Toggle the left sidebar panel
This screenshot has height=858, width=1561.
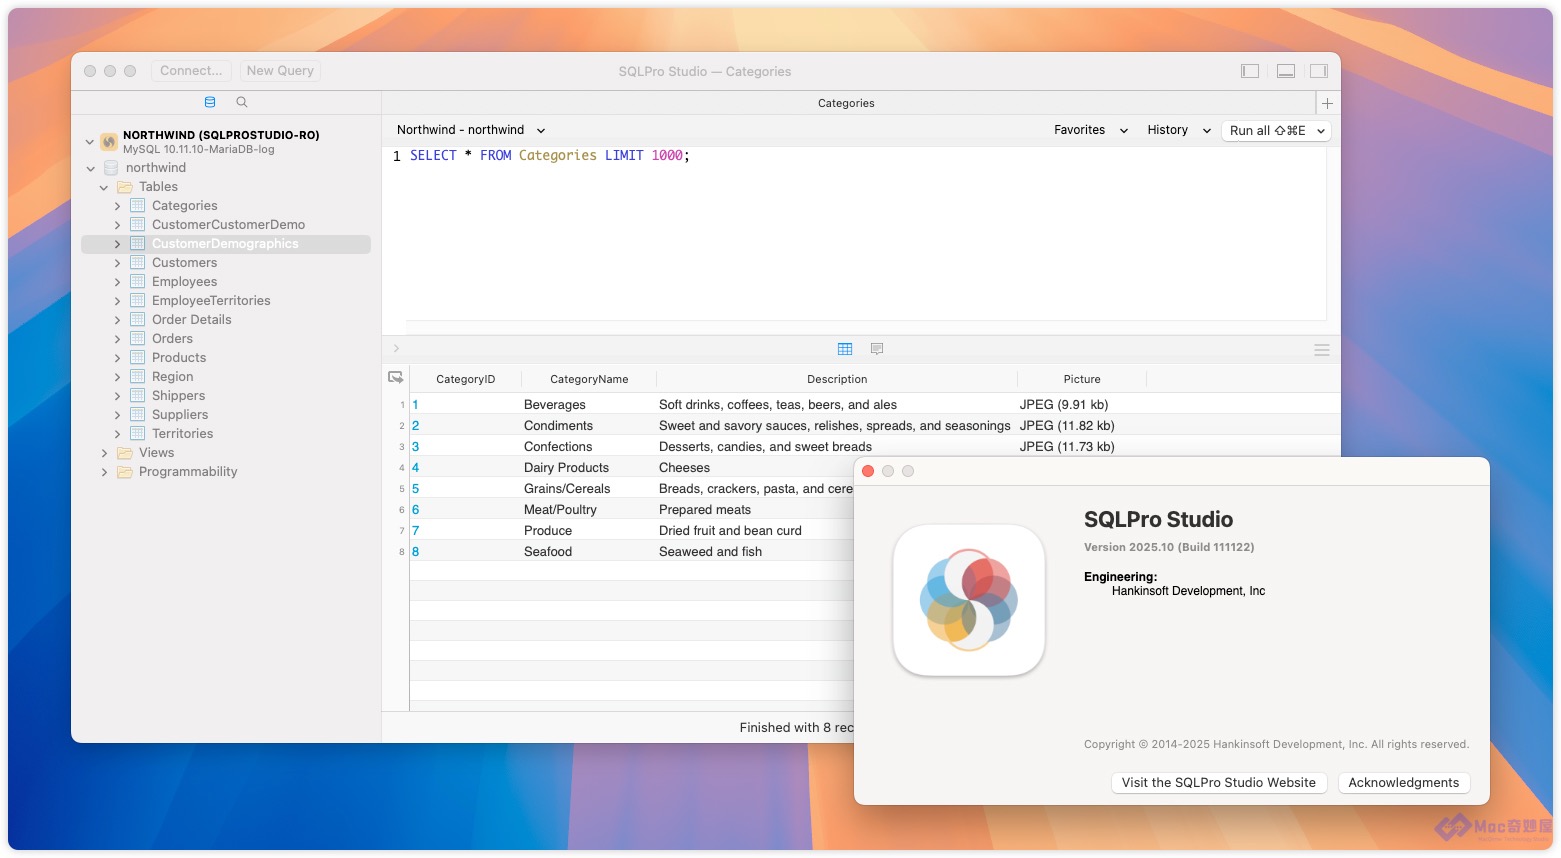[1250, 71]
